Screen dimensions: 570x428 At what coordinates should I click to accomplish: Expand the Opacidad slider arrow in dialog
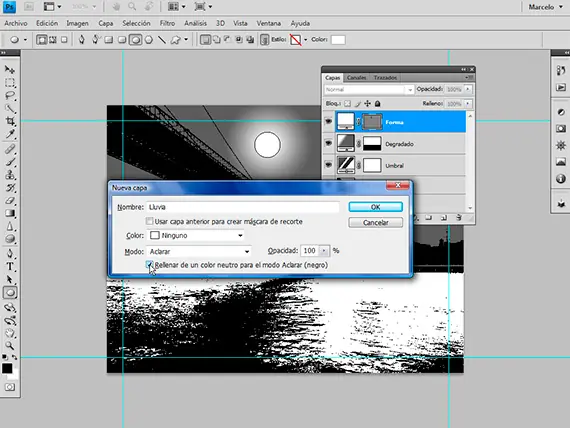[x=324, y=251]
